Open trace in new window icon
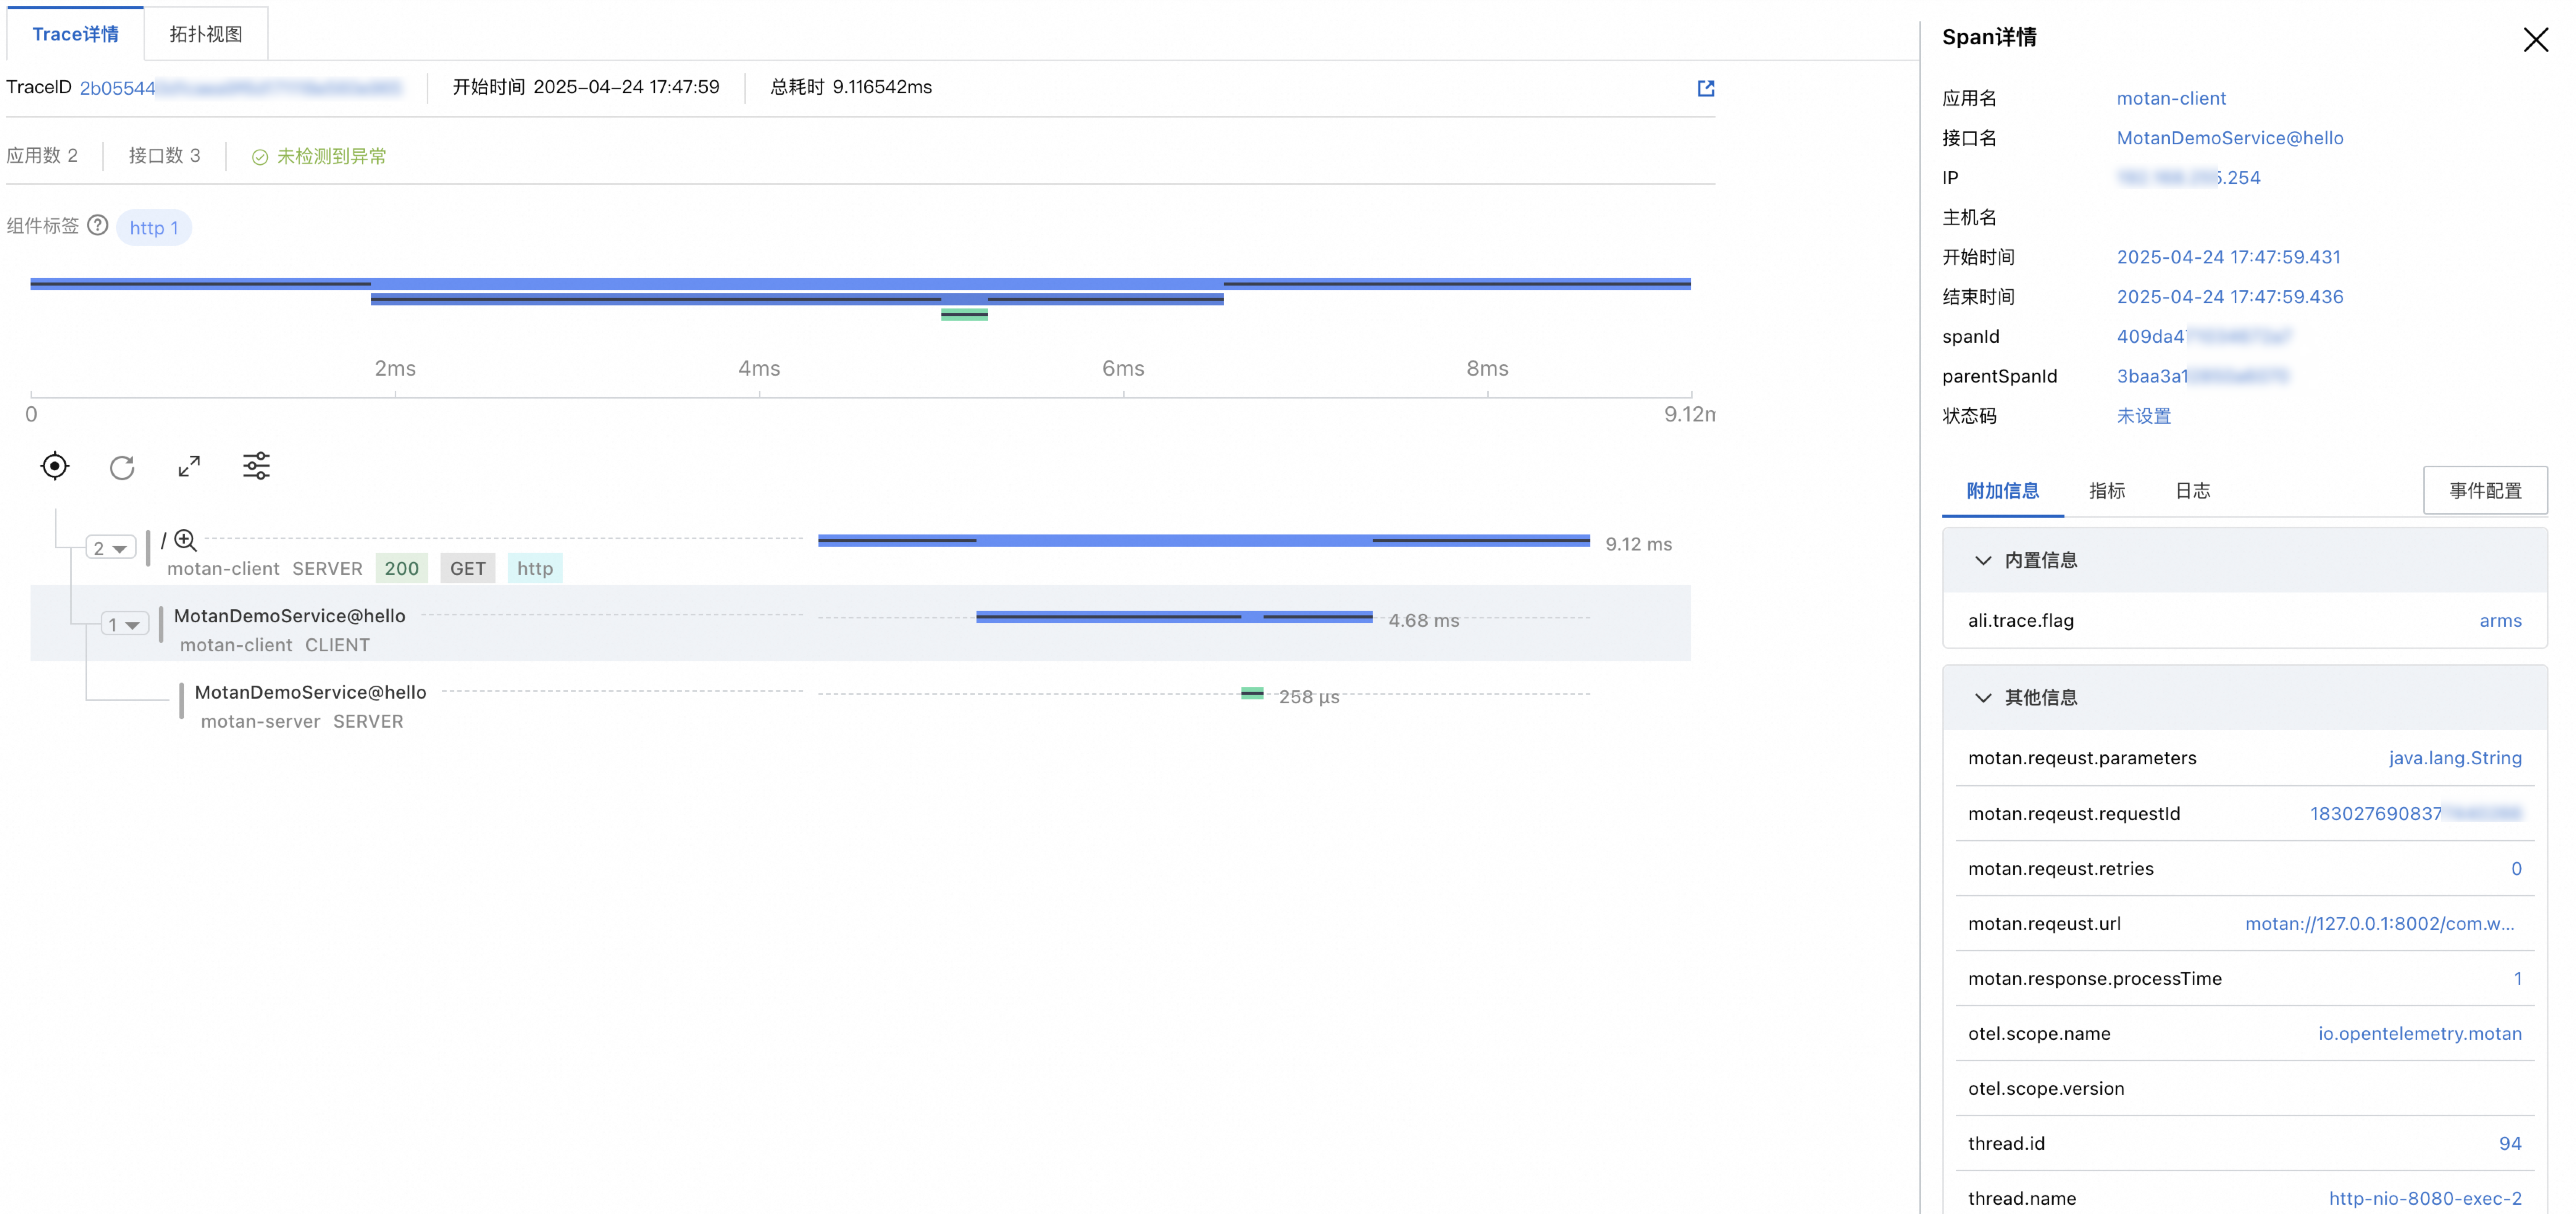Screen dimensions: 2576x1214 (x=1706, y=88)
